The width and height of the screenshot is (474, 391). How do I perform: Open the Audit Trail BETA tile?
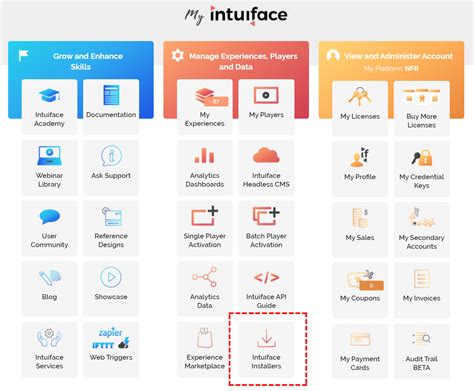coord(422,351)
